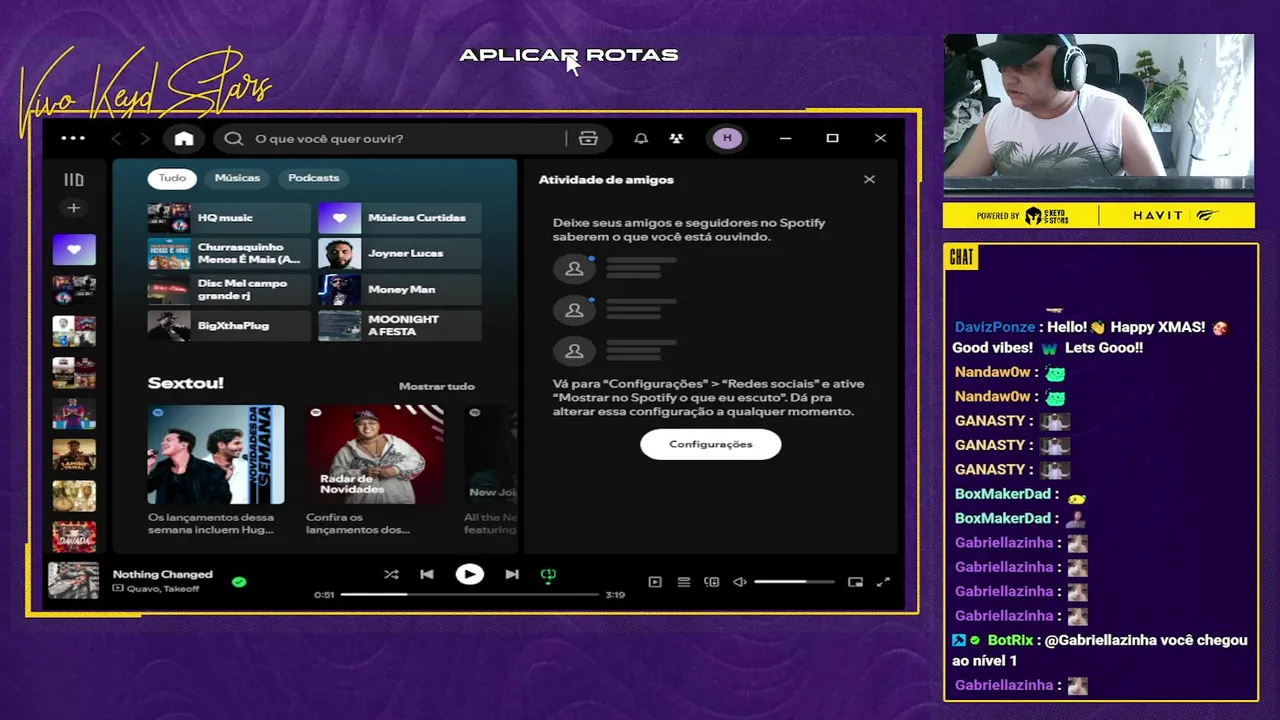The width and height of the screenshot is (1280, 720).
Task: Open the Spotify Home page
Action: tap(184, 138)
